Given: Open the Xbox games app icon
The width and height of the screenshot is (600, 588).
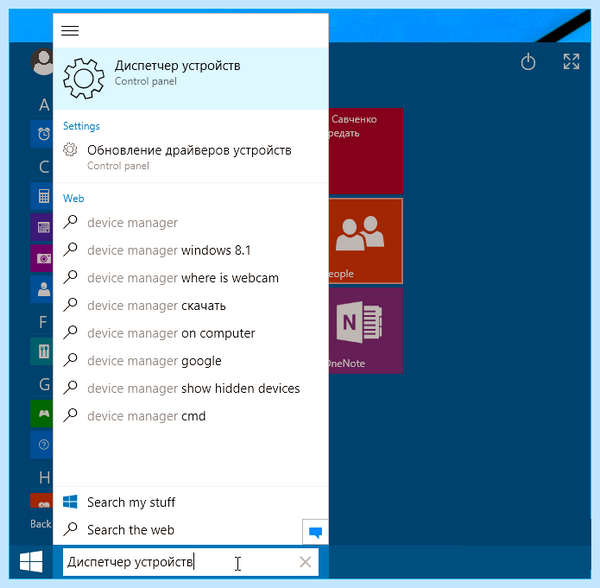Looking at the screenshot, I should tap(42, 414).
